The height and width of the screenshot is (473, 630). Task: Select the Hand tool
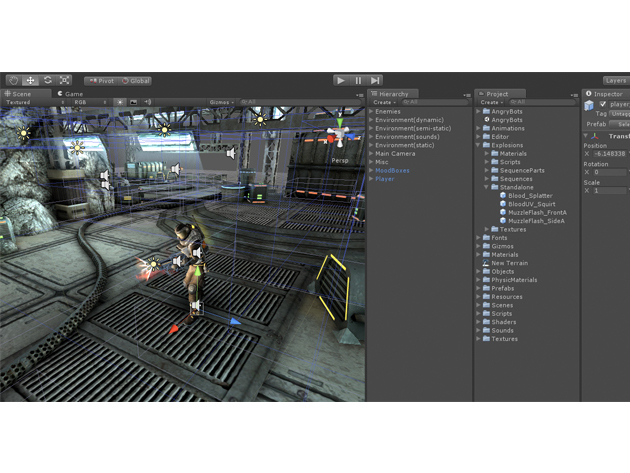(x=13, y=80)
